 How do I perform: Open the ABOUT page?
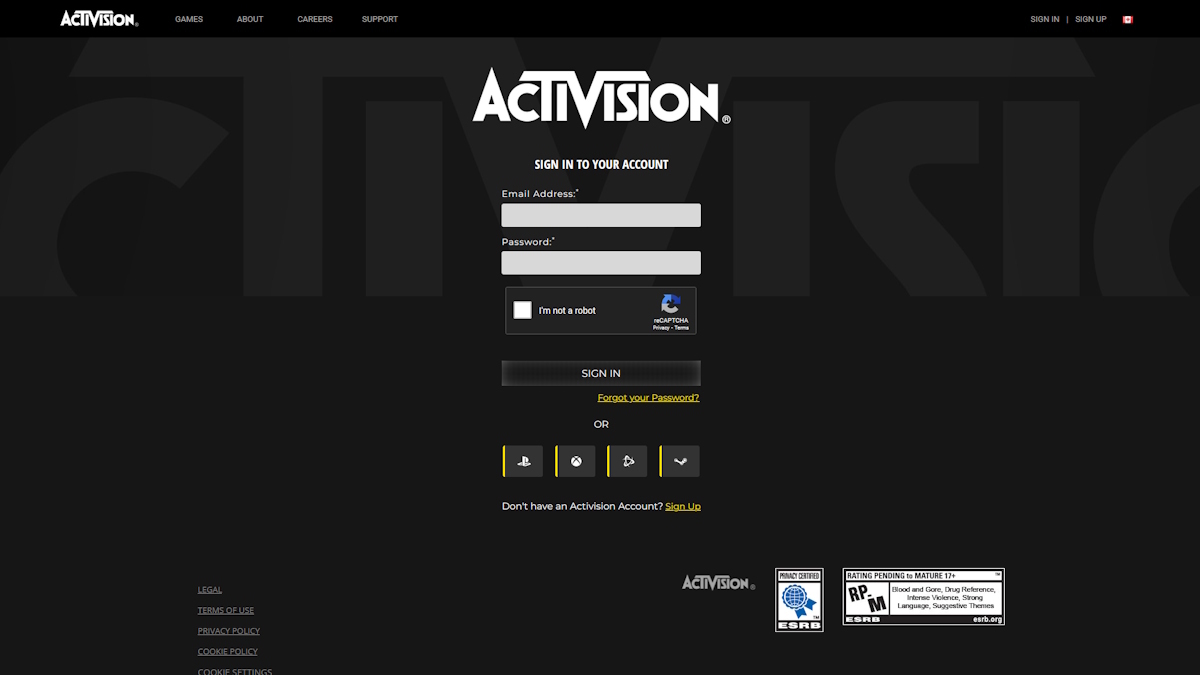(250, 18)
